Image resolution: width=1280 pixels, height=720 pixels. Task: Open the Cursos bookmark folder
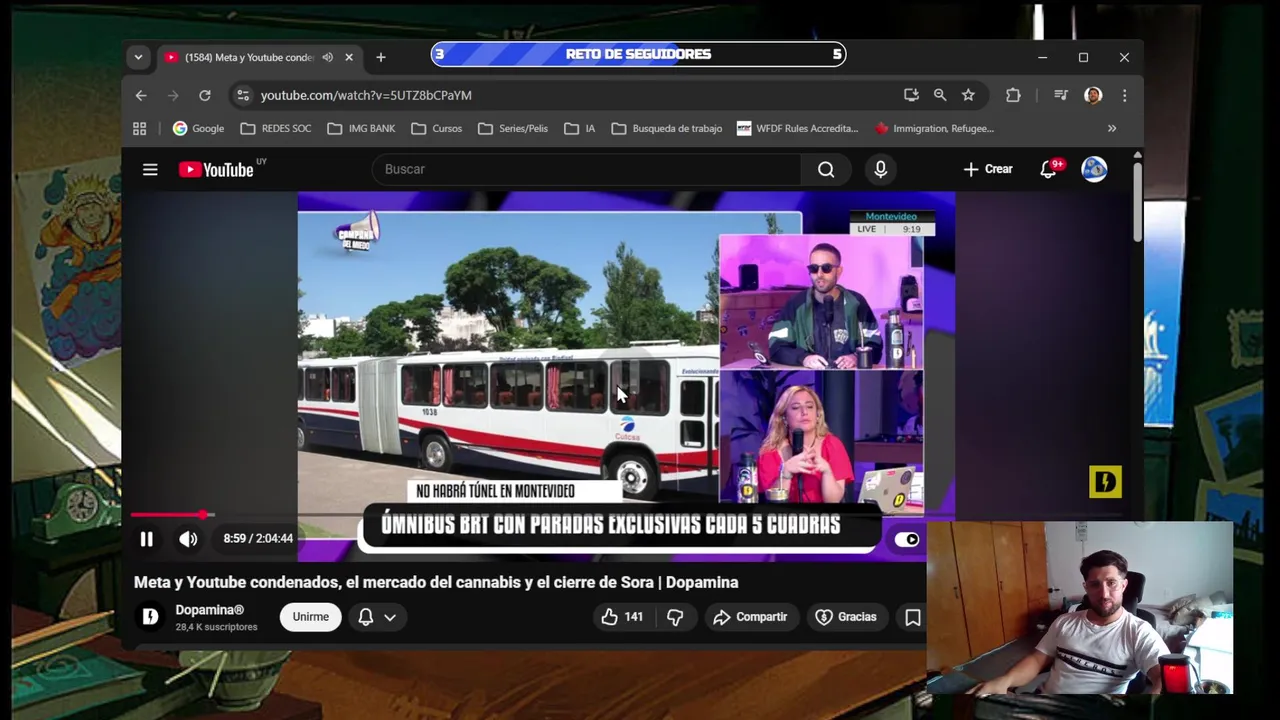[x=436, y=128]
